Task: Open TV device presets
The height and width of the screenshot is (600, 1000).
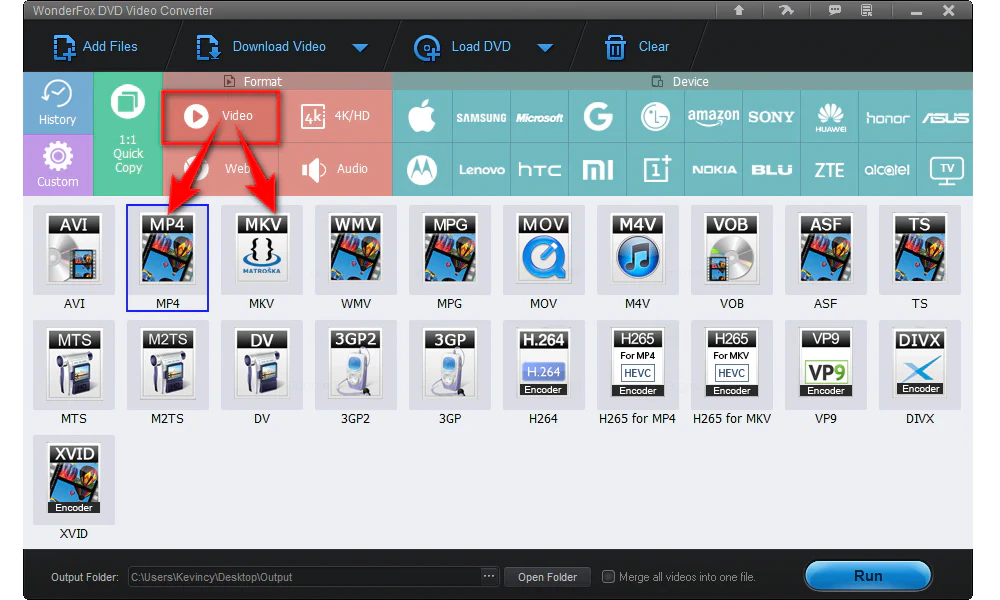Action: tap(946, 170)
